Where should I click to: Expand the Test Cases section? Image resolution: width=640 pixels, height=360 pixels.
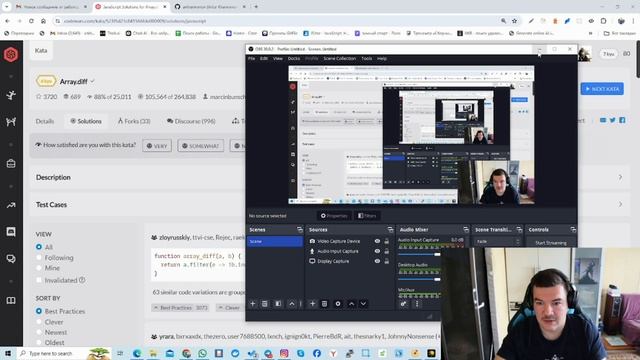pyautogui.click(x=620, y=204)
